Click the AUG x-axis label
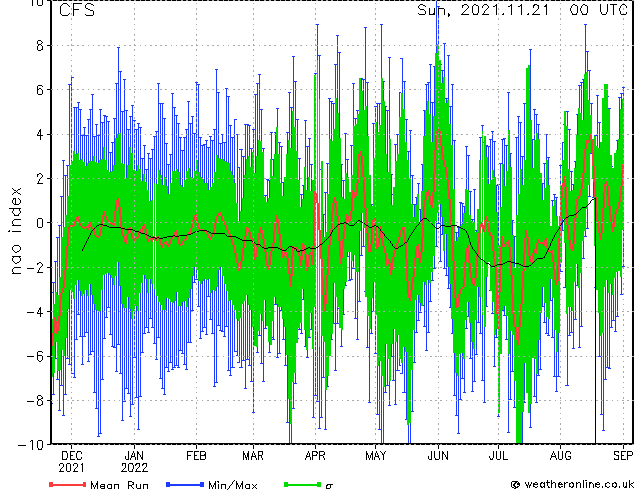Screen dimensions: 634x490 (561, 456)
